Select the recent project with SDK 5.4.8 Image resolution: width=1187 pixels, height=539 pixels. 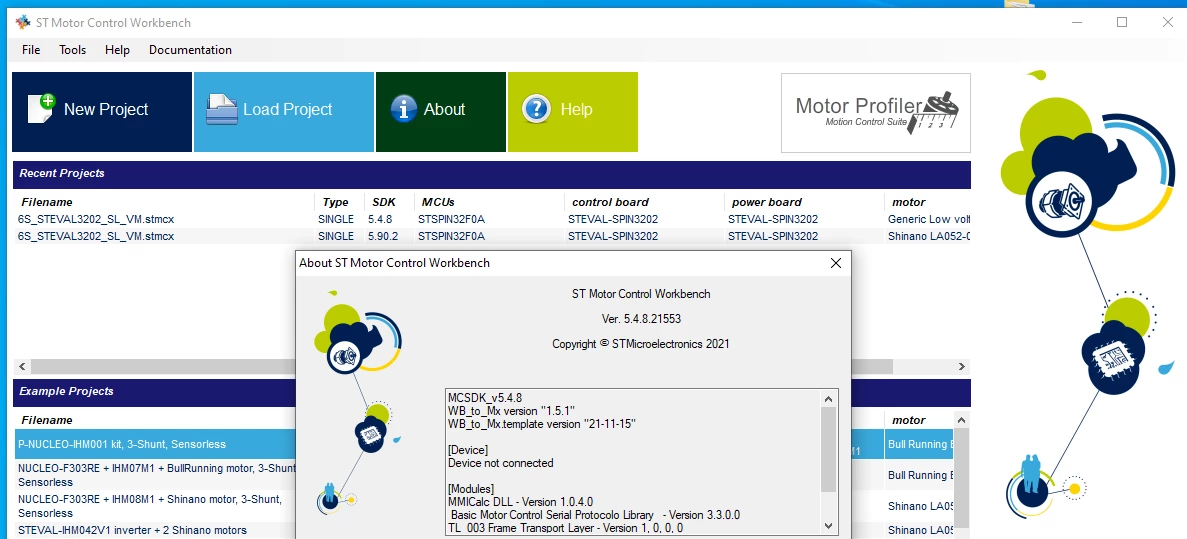click(x=492, y=219)
